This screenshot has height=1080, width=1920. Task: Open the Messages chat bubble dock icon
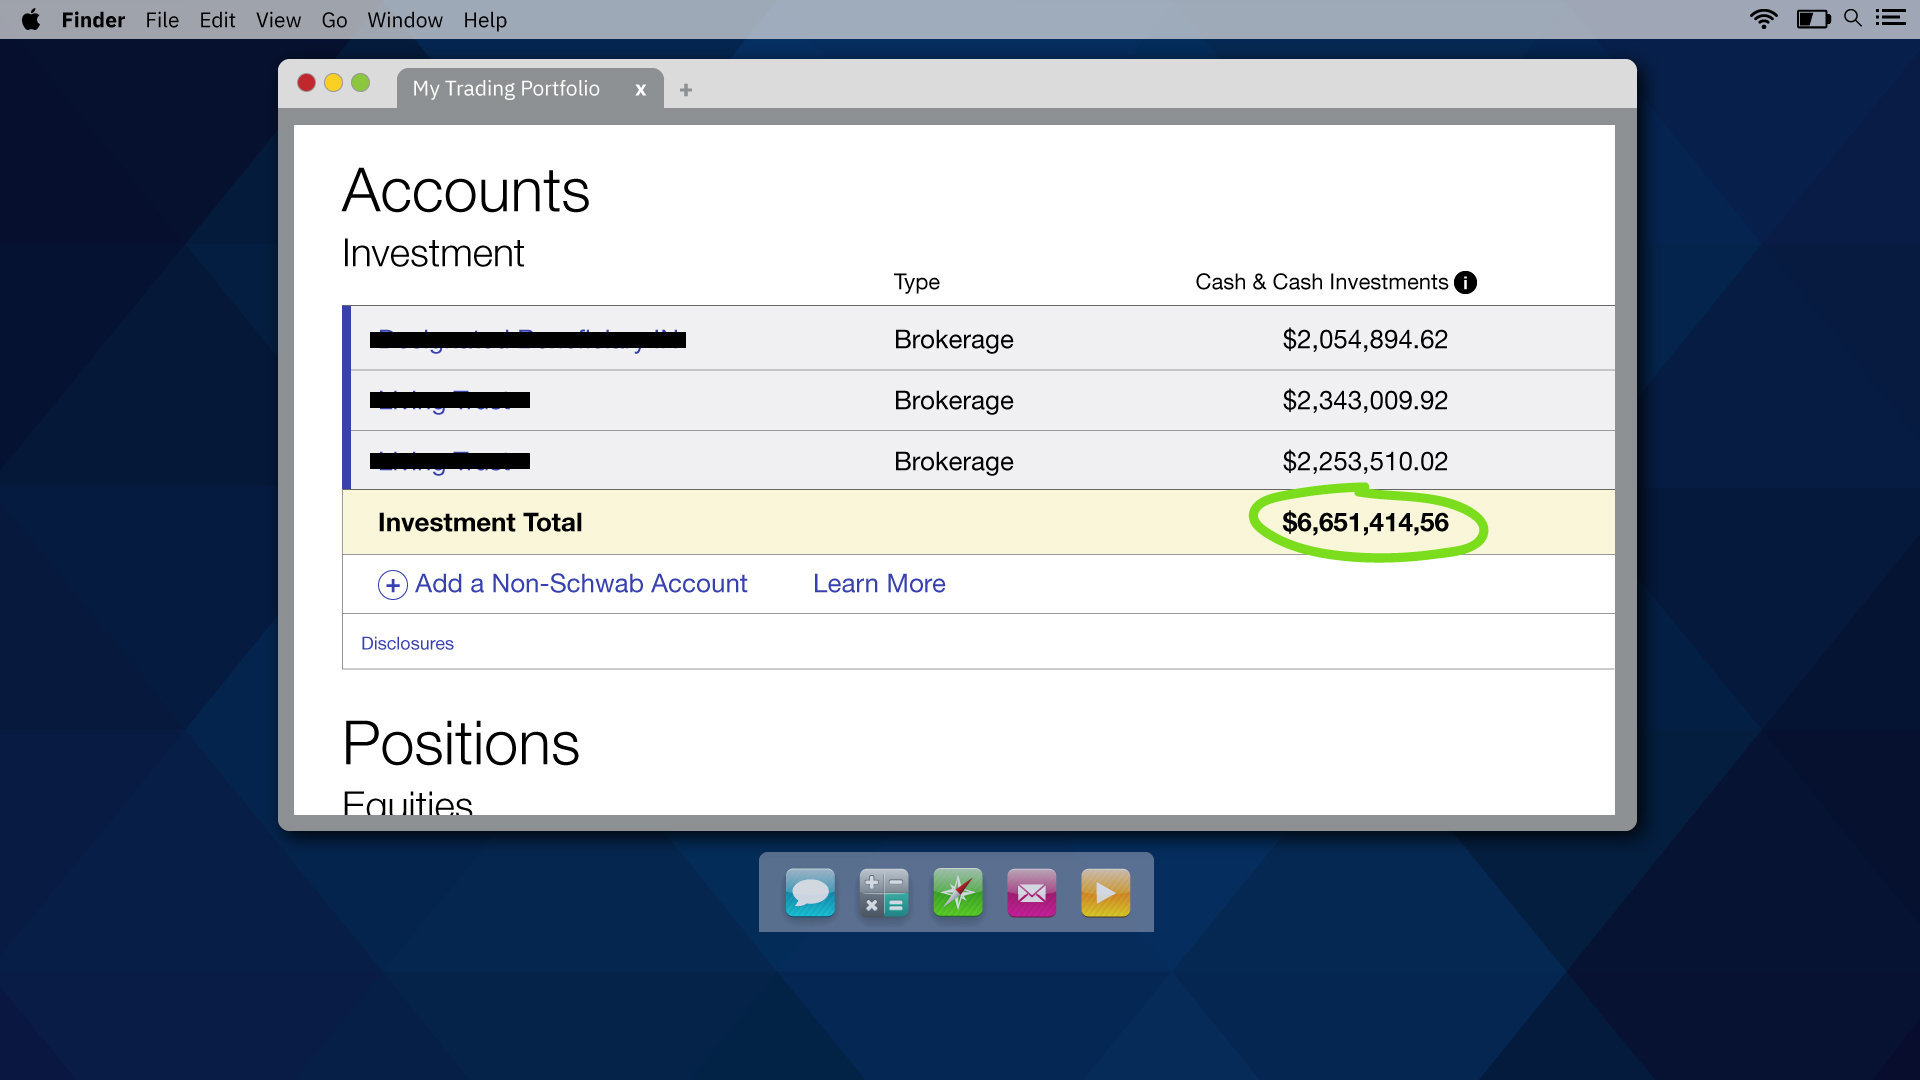(x=810, y=892)
